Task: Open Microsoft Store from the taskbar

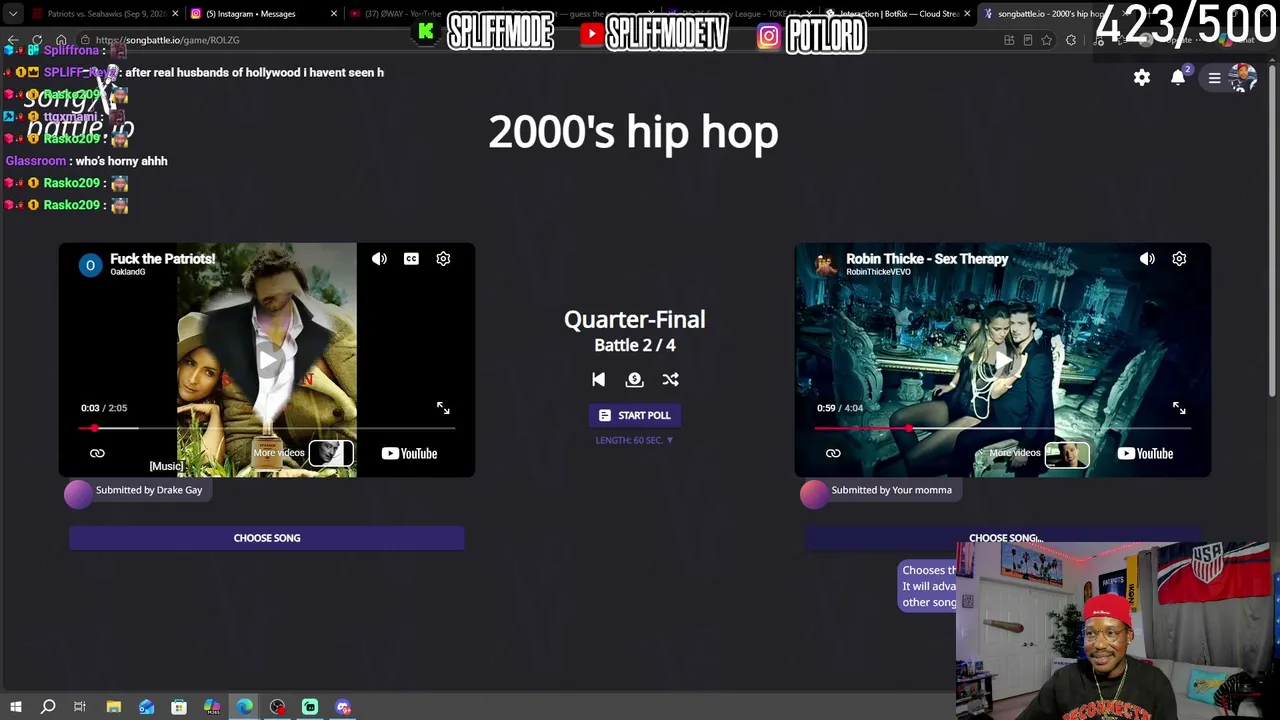Action: pyautogui.click(x=179, y=708)
